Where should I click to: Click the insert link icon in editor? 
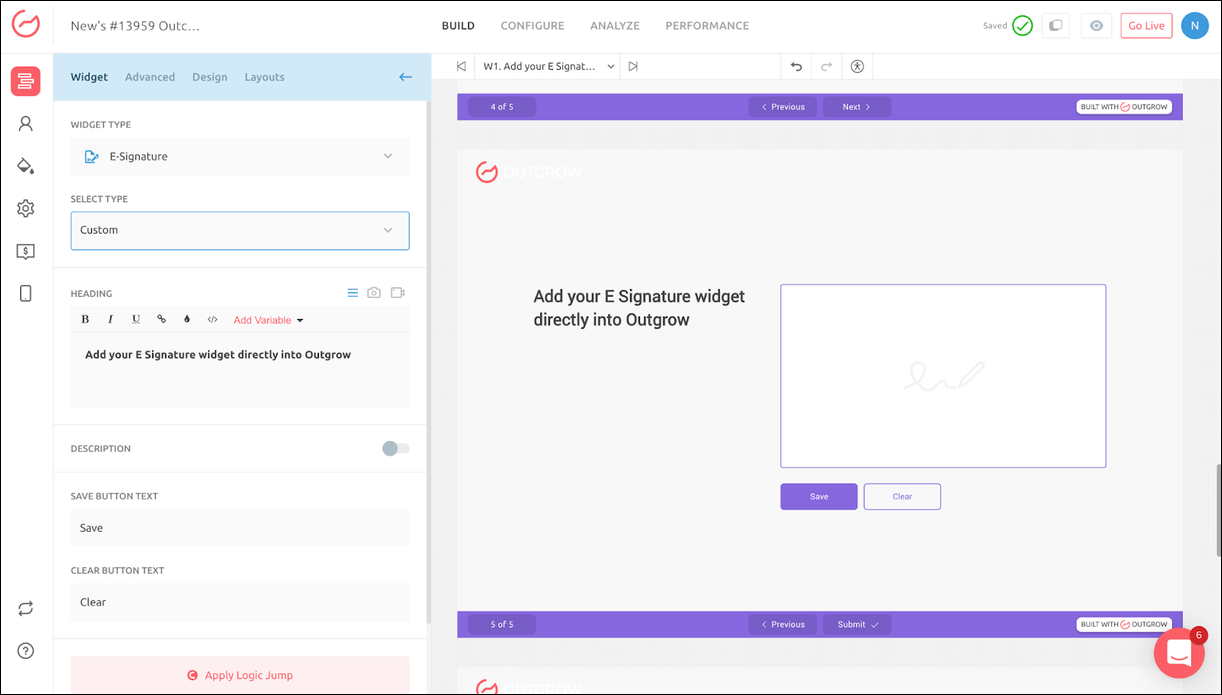(161, 320)
